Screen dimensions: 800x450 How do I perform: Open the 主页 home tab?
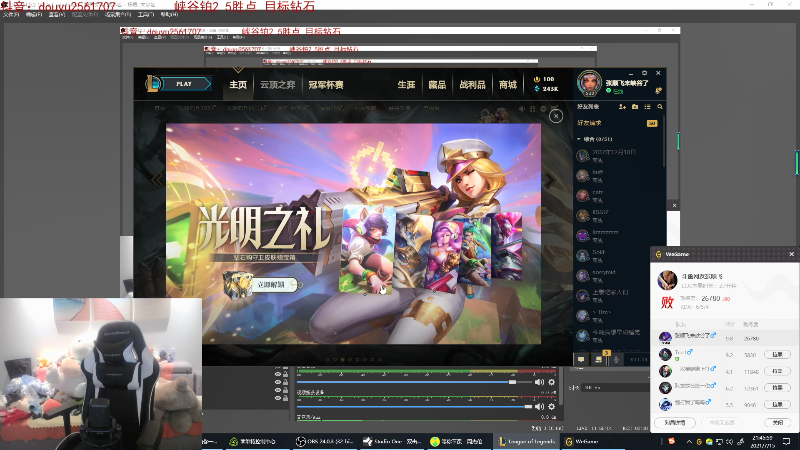click(238, 85)
